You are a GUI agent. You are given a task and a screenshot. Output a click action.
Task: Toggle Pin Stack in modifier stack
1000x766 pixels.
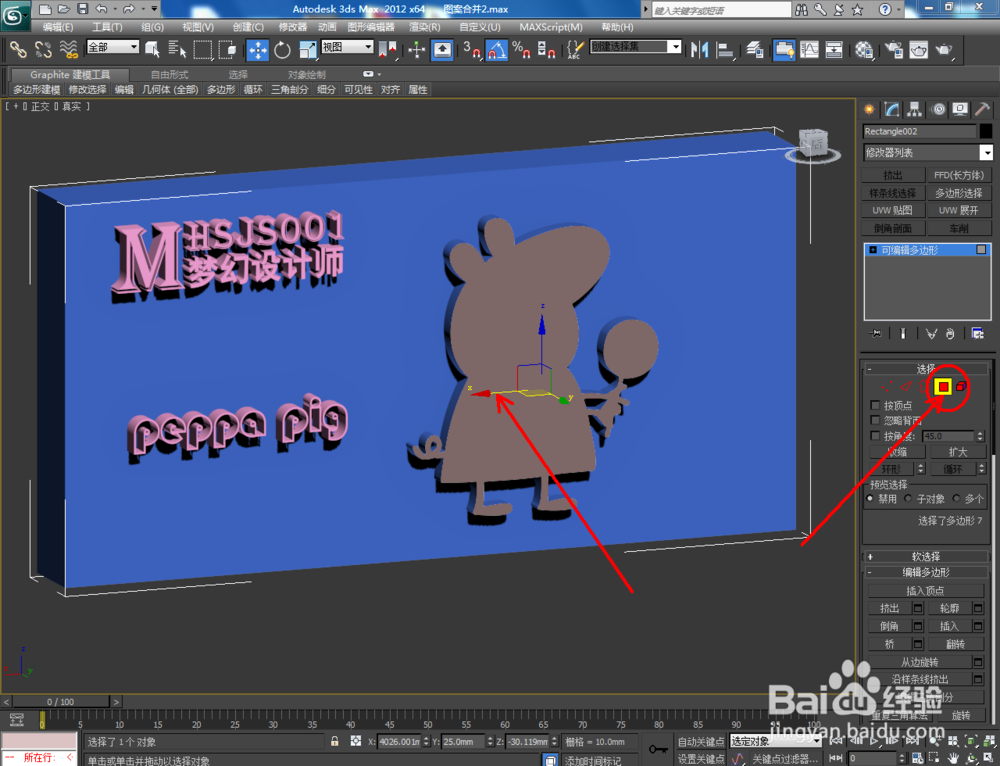[875, 334]
